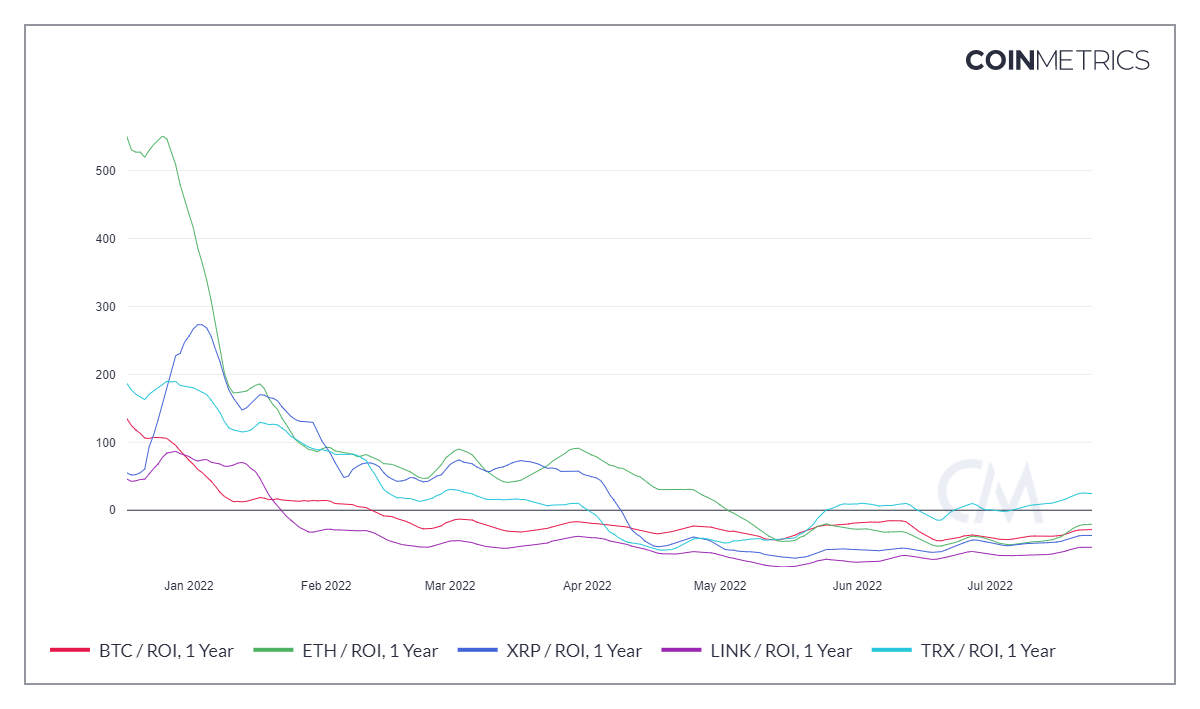The height and width of the screenshot is (709, 1200).
Task: Click the CM watermark in the chart
Action: click(x=989, y=484)
